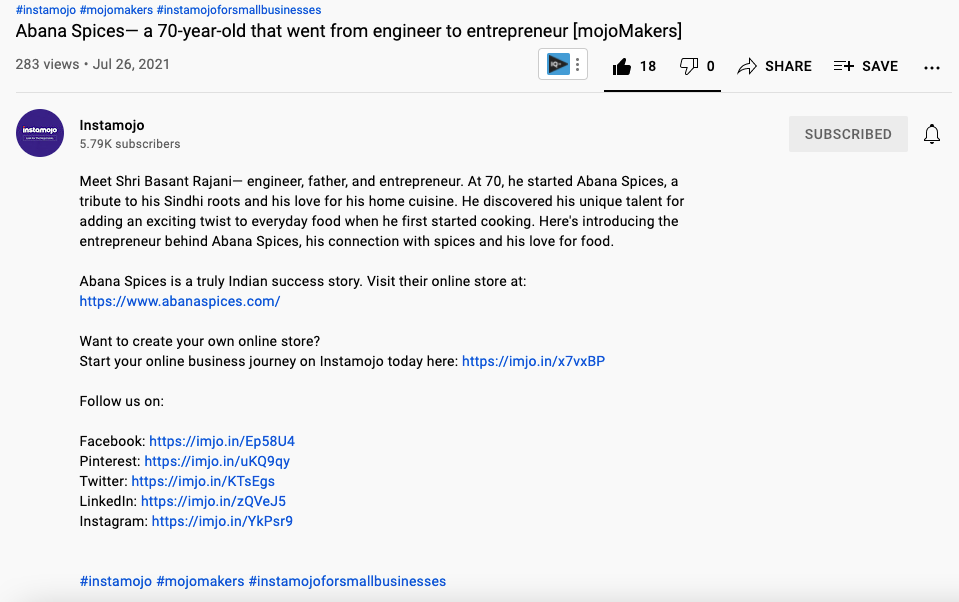Toggle the notification bell for Instamojo
959x602 pixels.
[x=931, y=134]
